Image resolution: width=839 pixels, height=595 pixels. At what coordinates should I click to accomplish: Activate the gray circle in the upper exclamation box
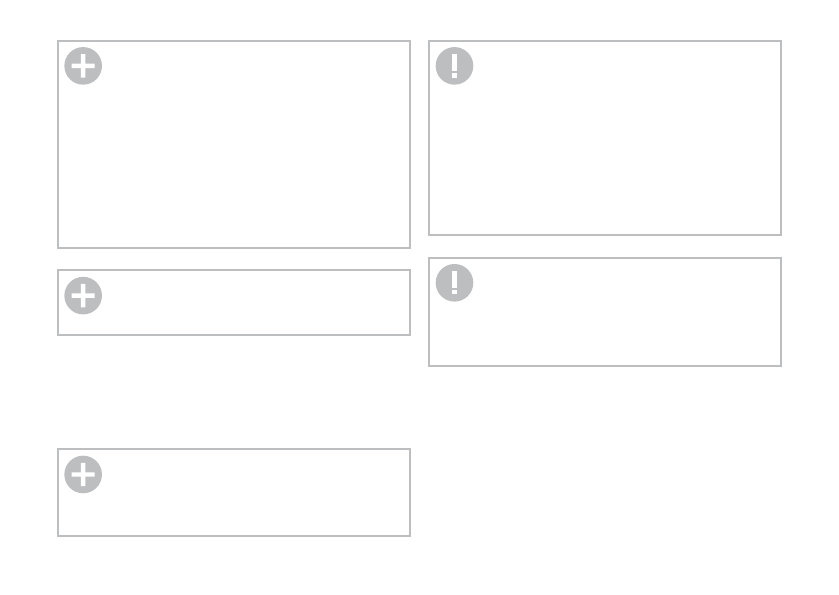click(454, 66)
